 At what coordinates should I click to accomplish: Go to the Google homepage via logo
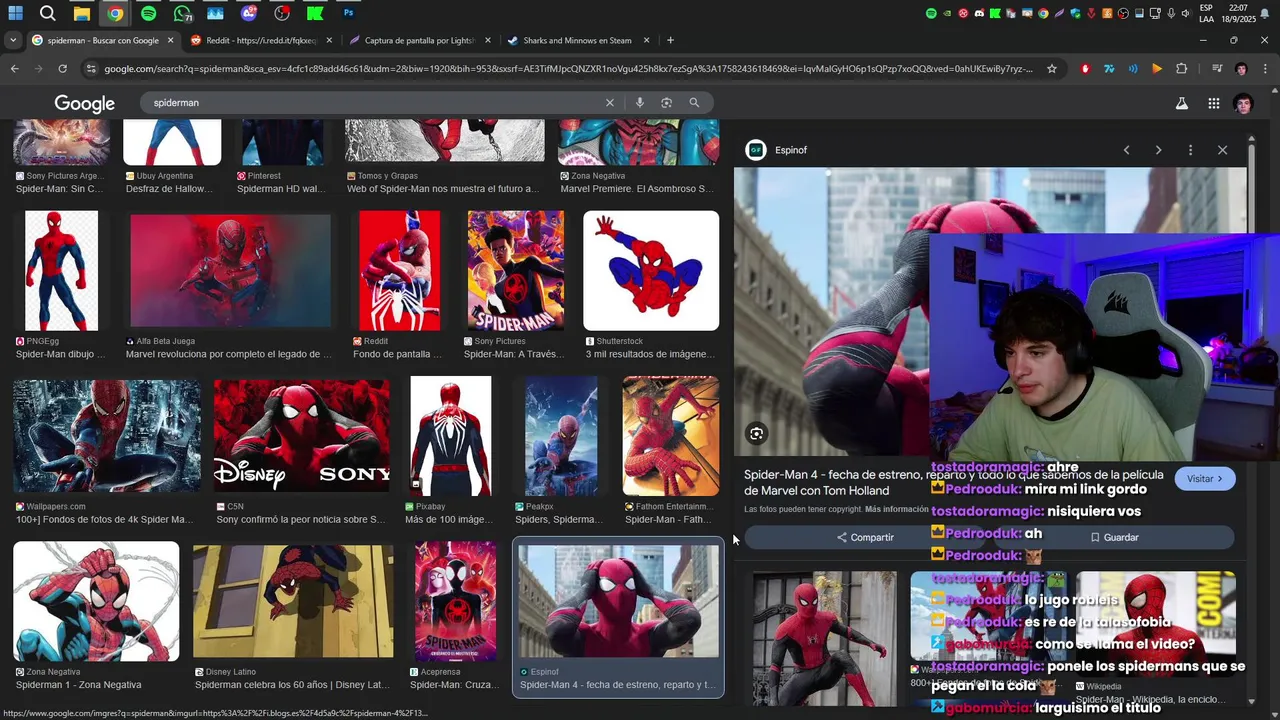pyautogui.click(x=85, y=104)
